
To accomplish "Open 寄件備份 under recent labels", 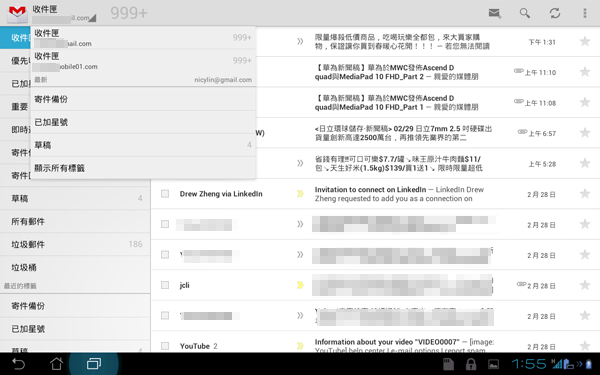I will click(75, 306).
